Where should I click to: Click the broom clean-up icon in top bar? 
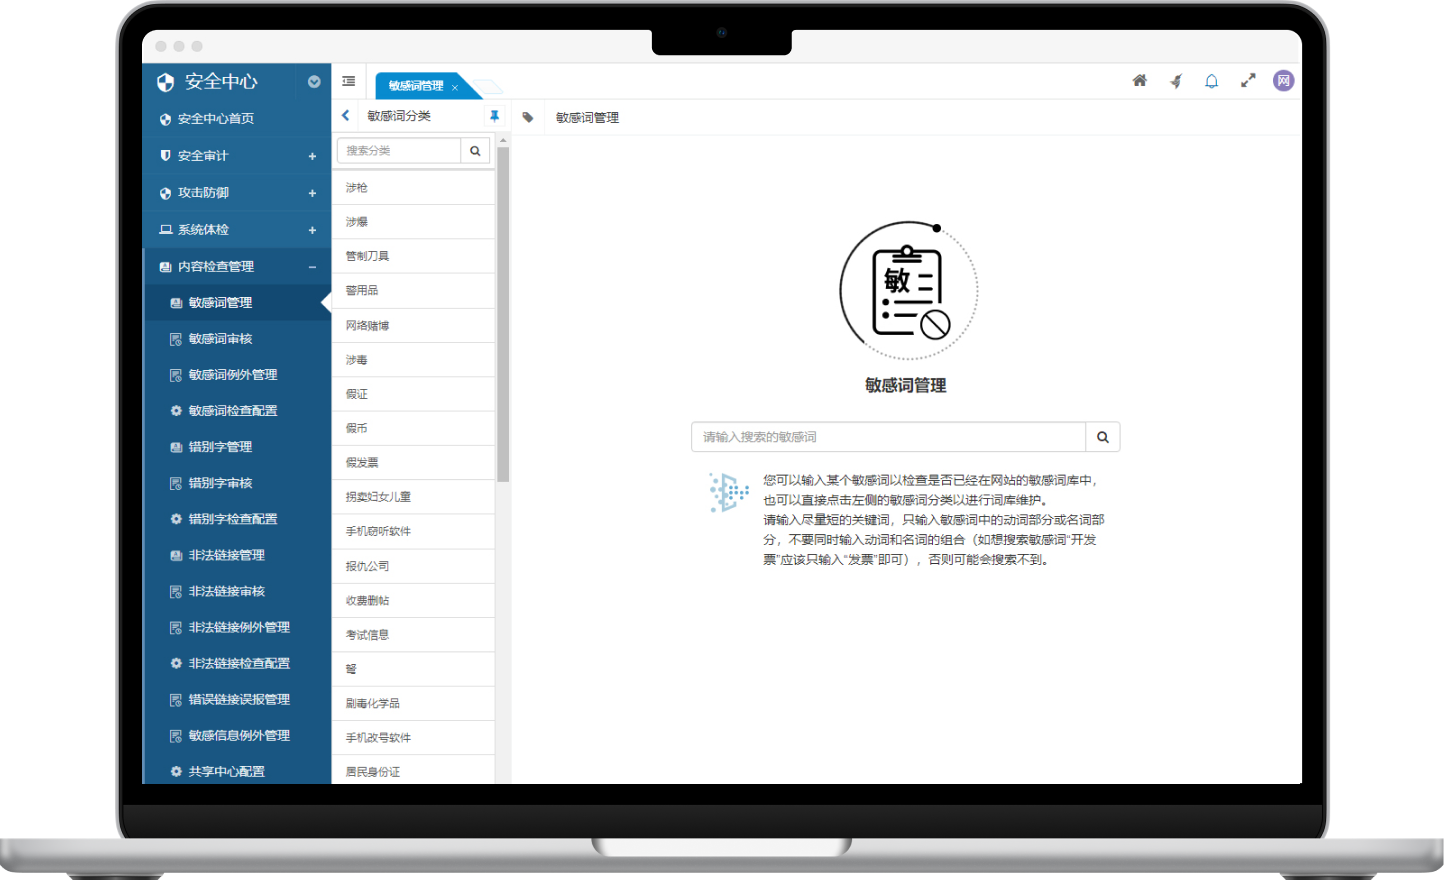[x=1176, y=81]
